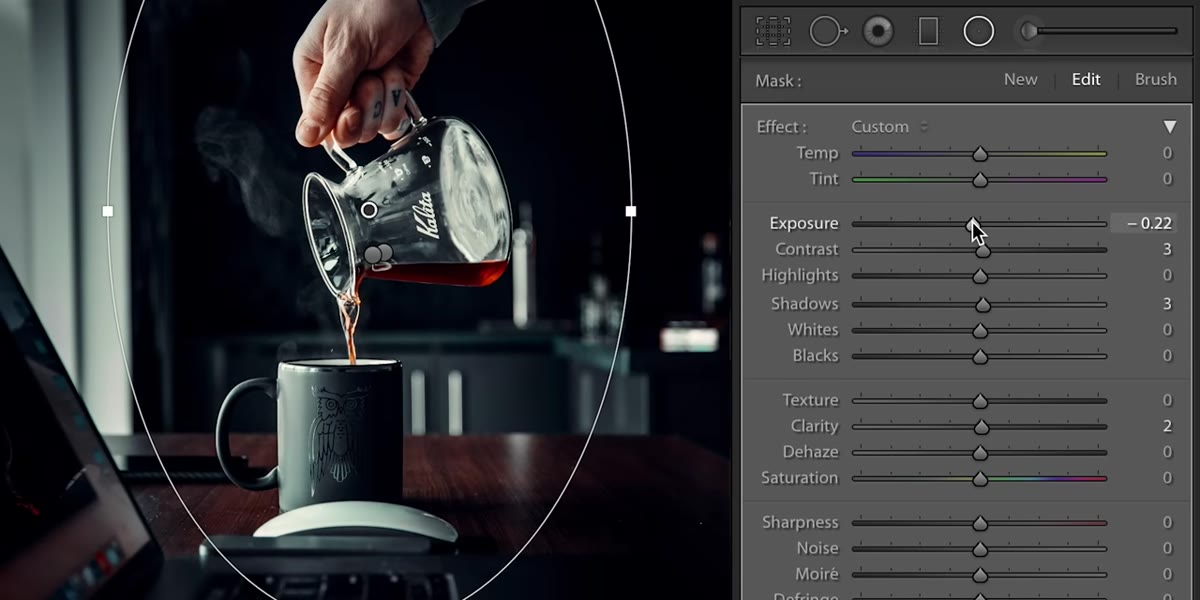Click the Saturation slider handle
The height and width of the screenshot is (600, 1200).
980,479
